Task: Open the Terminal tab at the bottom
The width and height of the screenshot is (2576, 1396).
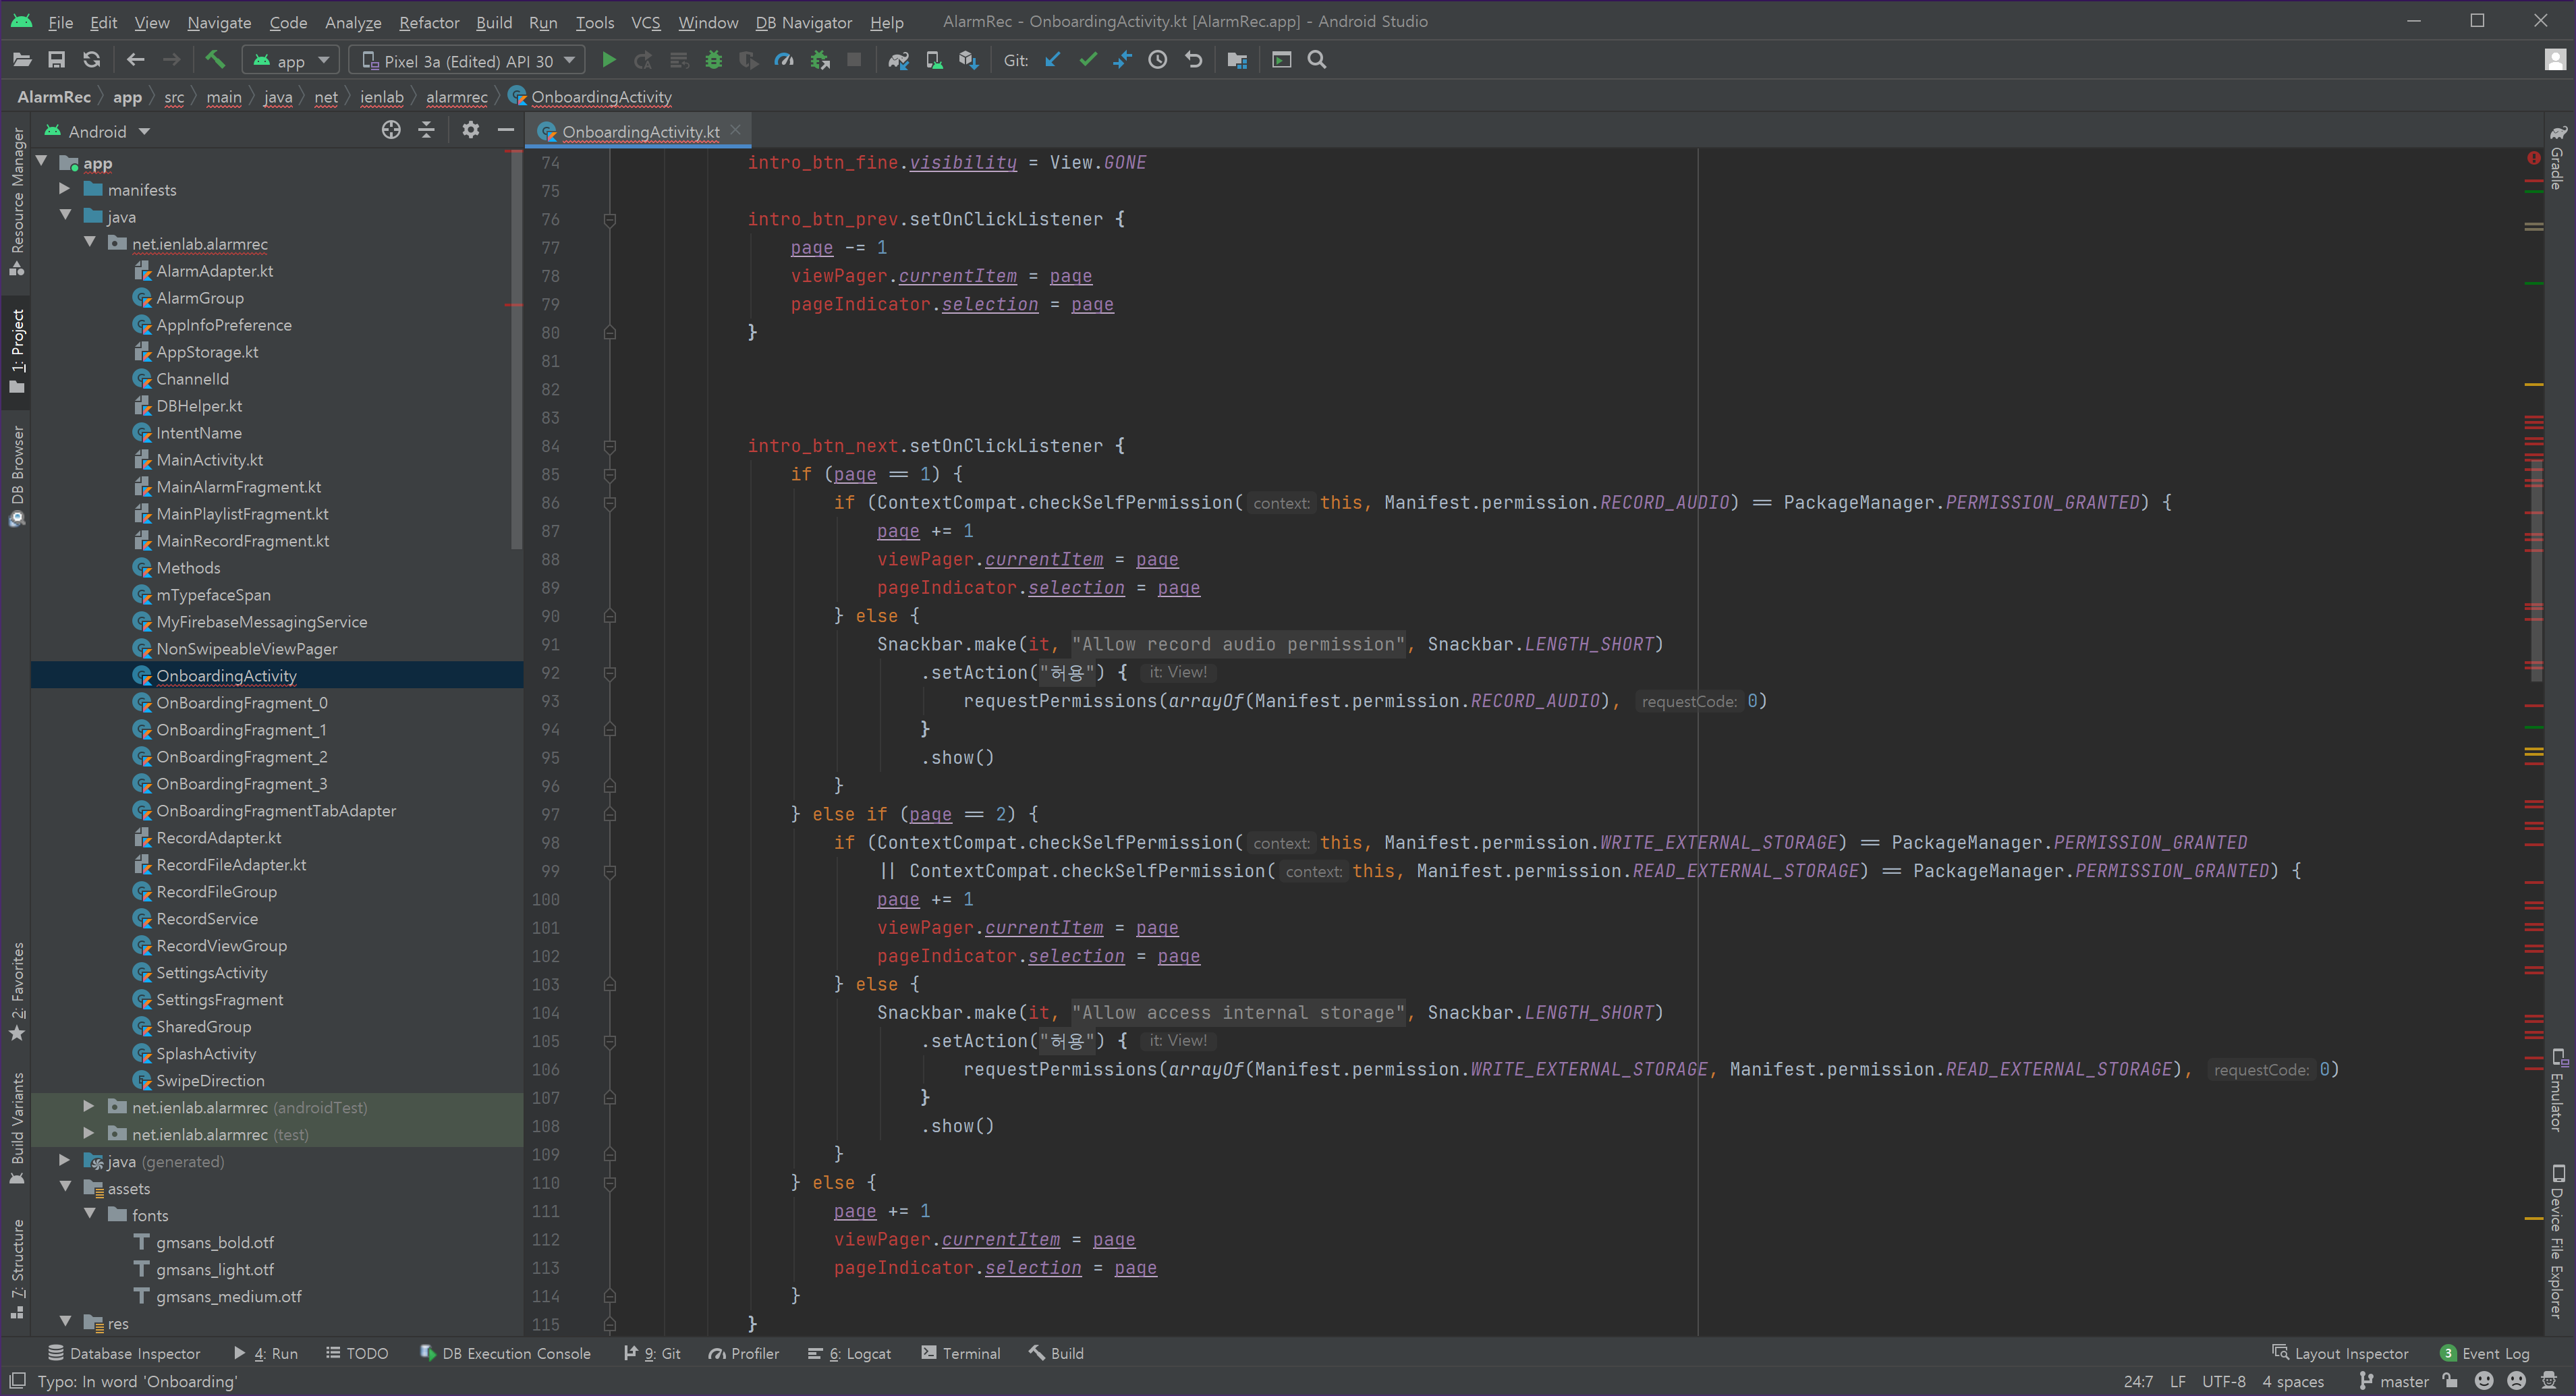Action: [x=960, y=1353]
